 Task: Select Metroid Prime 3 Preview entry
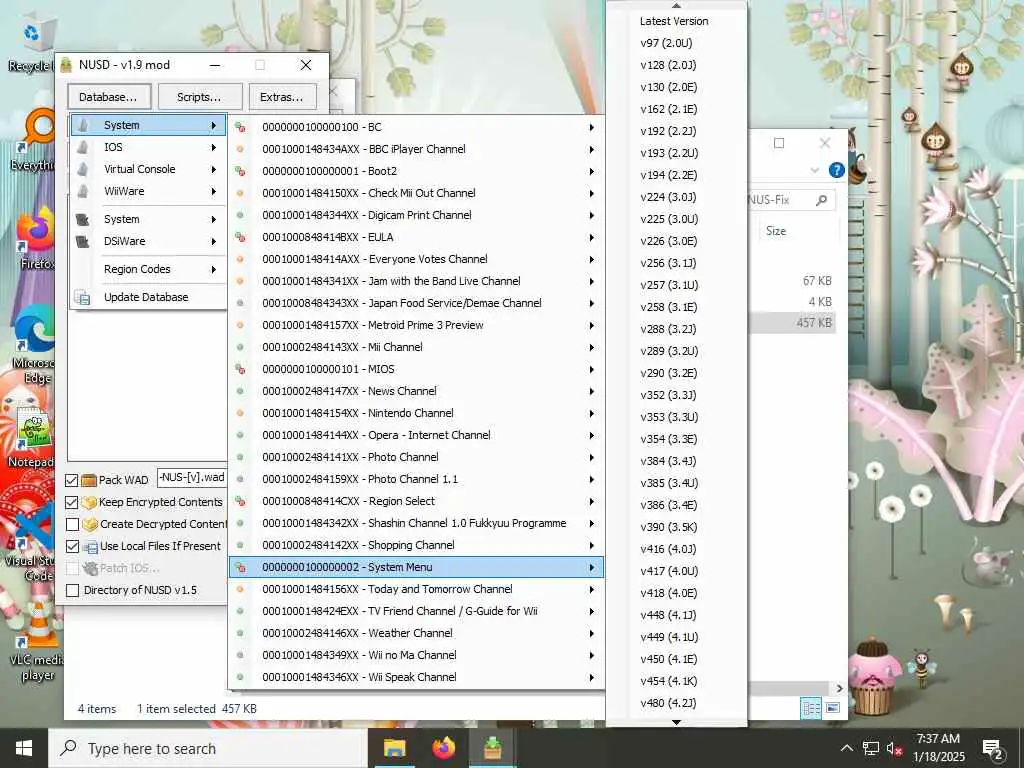pyautogui.click(x=416, y=325)
